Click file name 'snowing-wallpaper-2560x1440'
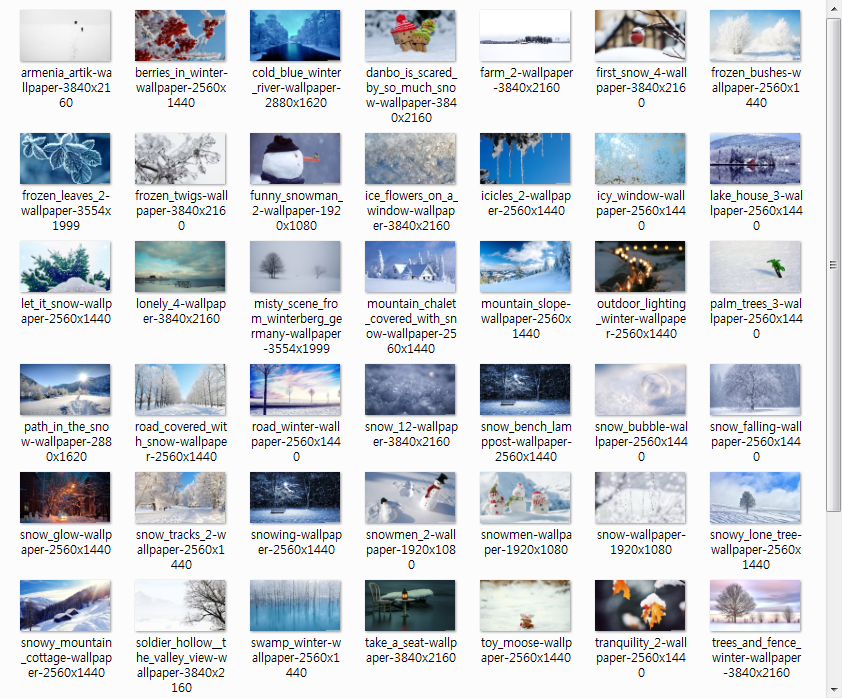 tap(296, 542)
